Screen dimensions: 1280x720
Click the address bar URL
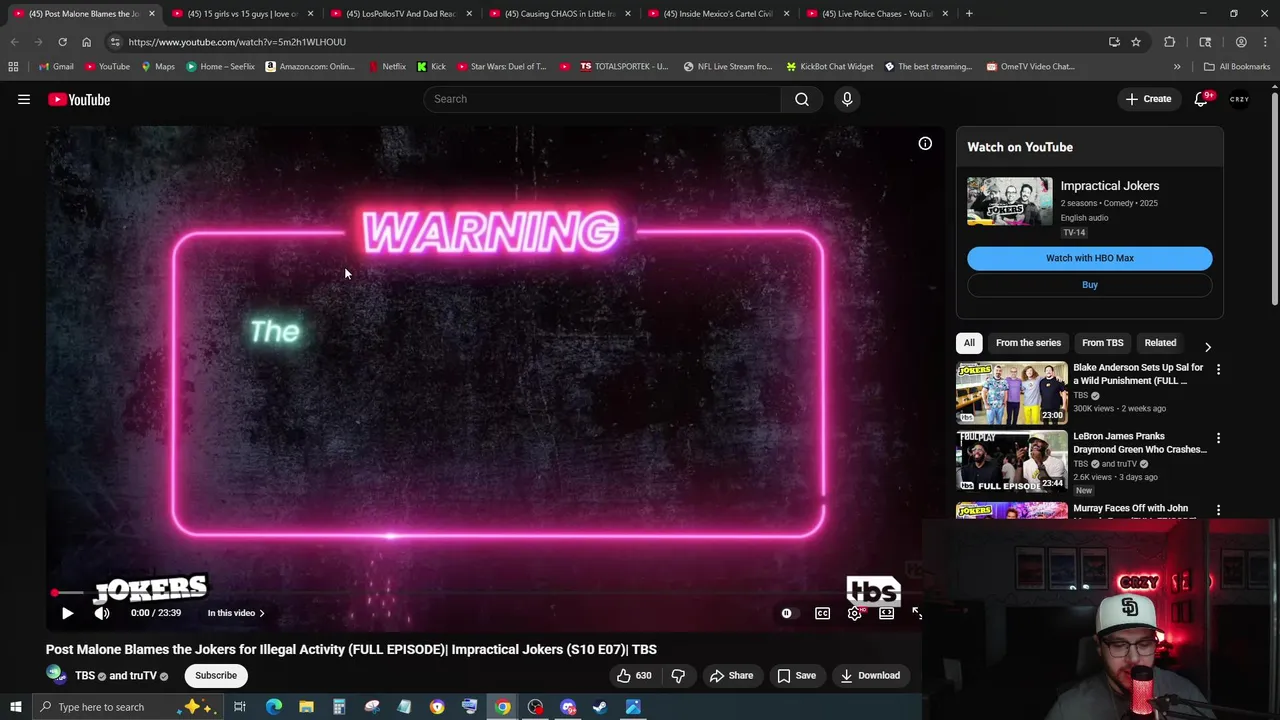point(237,42)
